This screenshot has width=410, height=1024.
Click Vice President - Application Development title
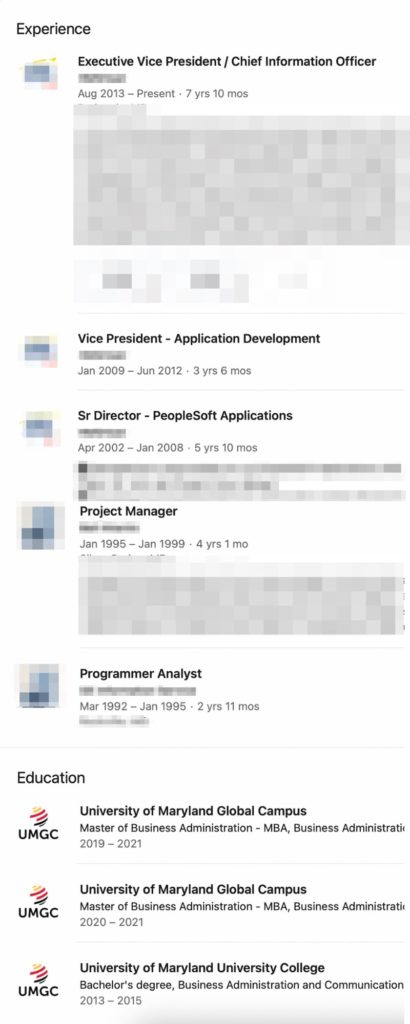point(199,338)
